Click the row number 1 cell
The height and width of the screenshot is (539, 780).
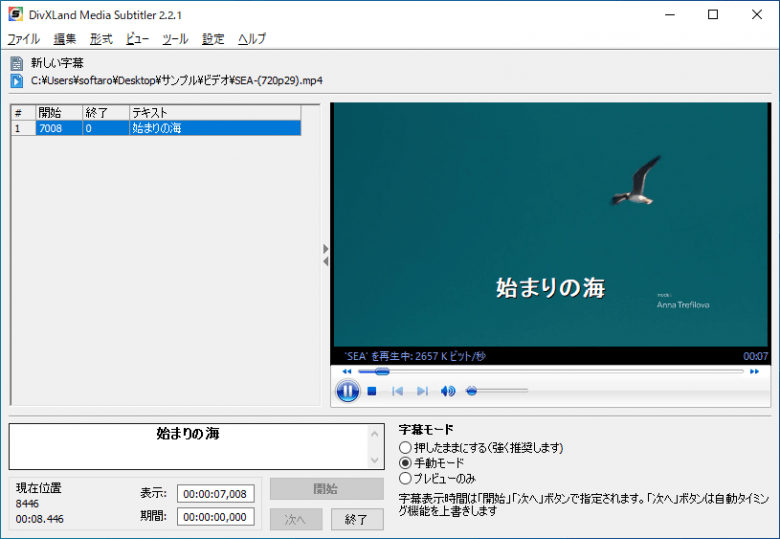pos(23,128)
